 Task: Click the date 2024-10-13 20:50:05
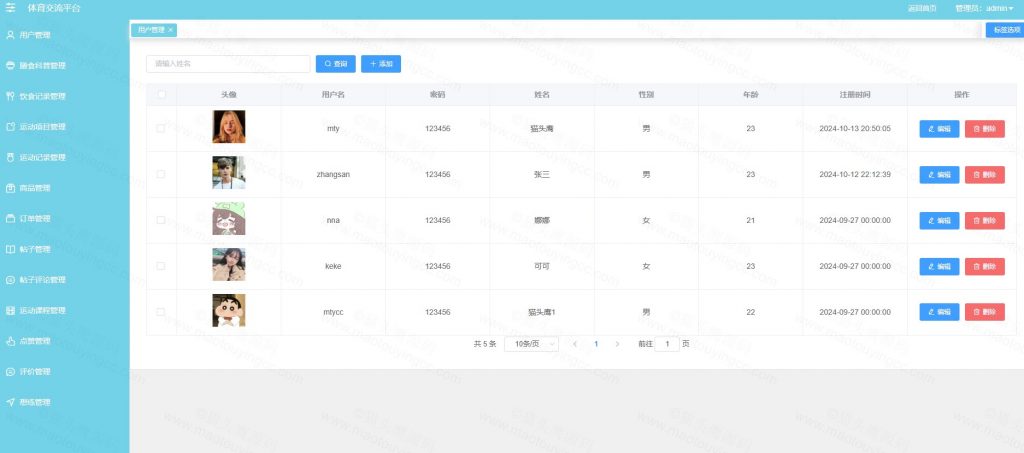tap(855, 129)
